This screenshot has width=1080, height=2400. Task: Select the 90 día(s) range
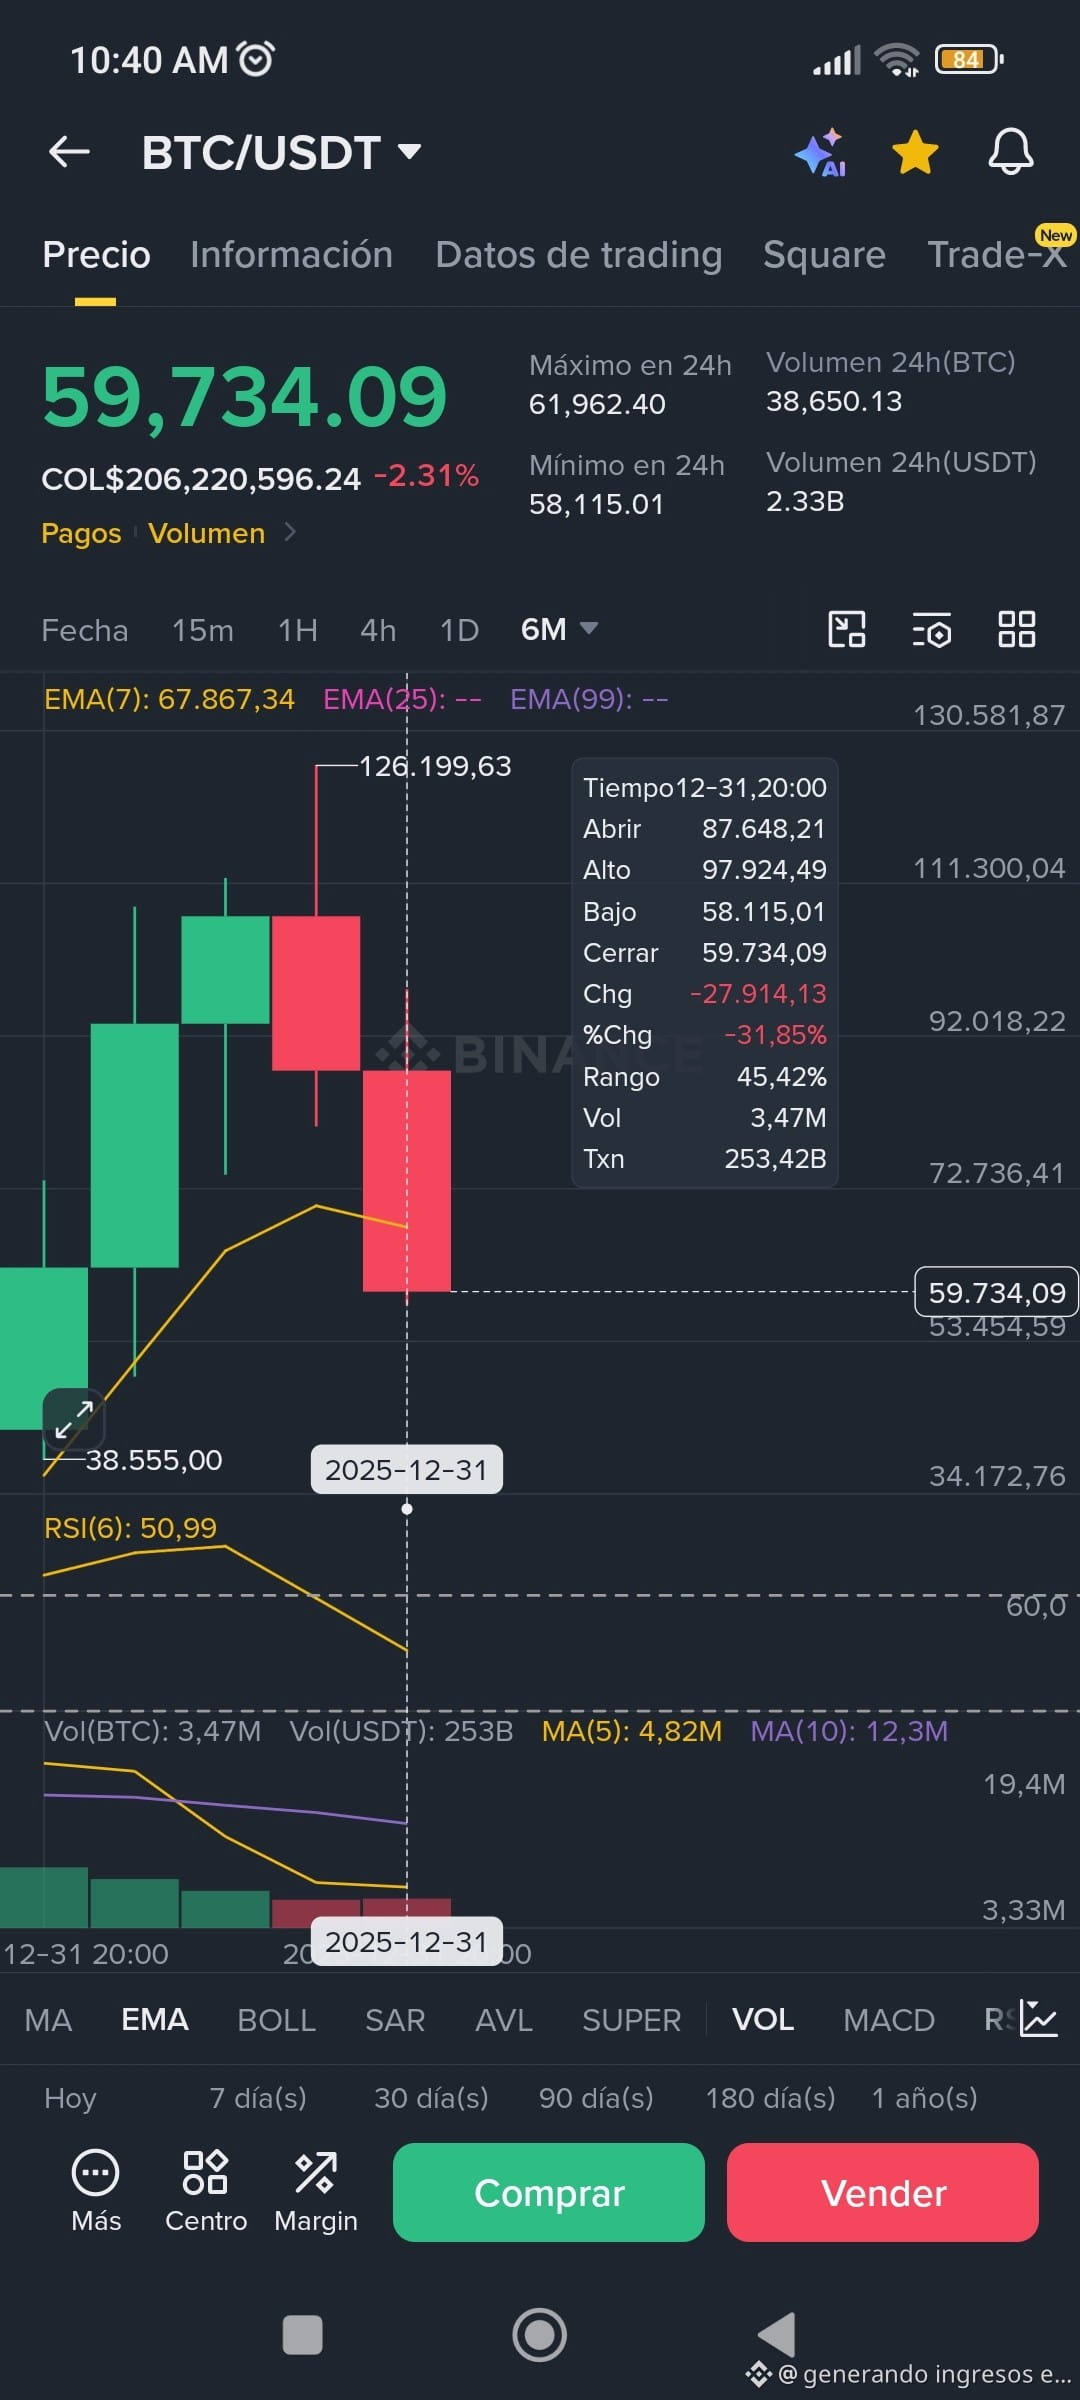point(596,2098)
